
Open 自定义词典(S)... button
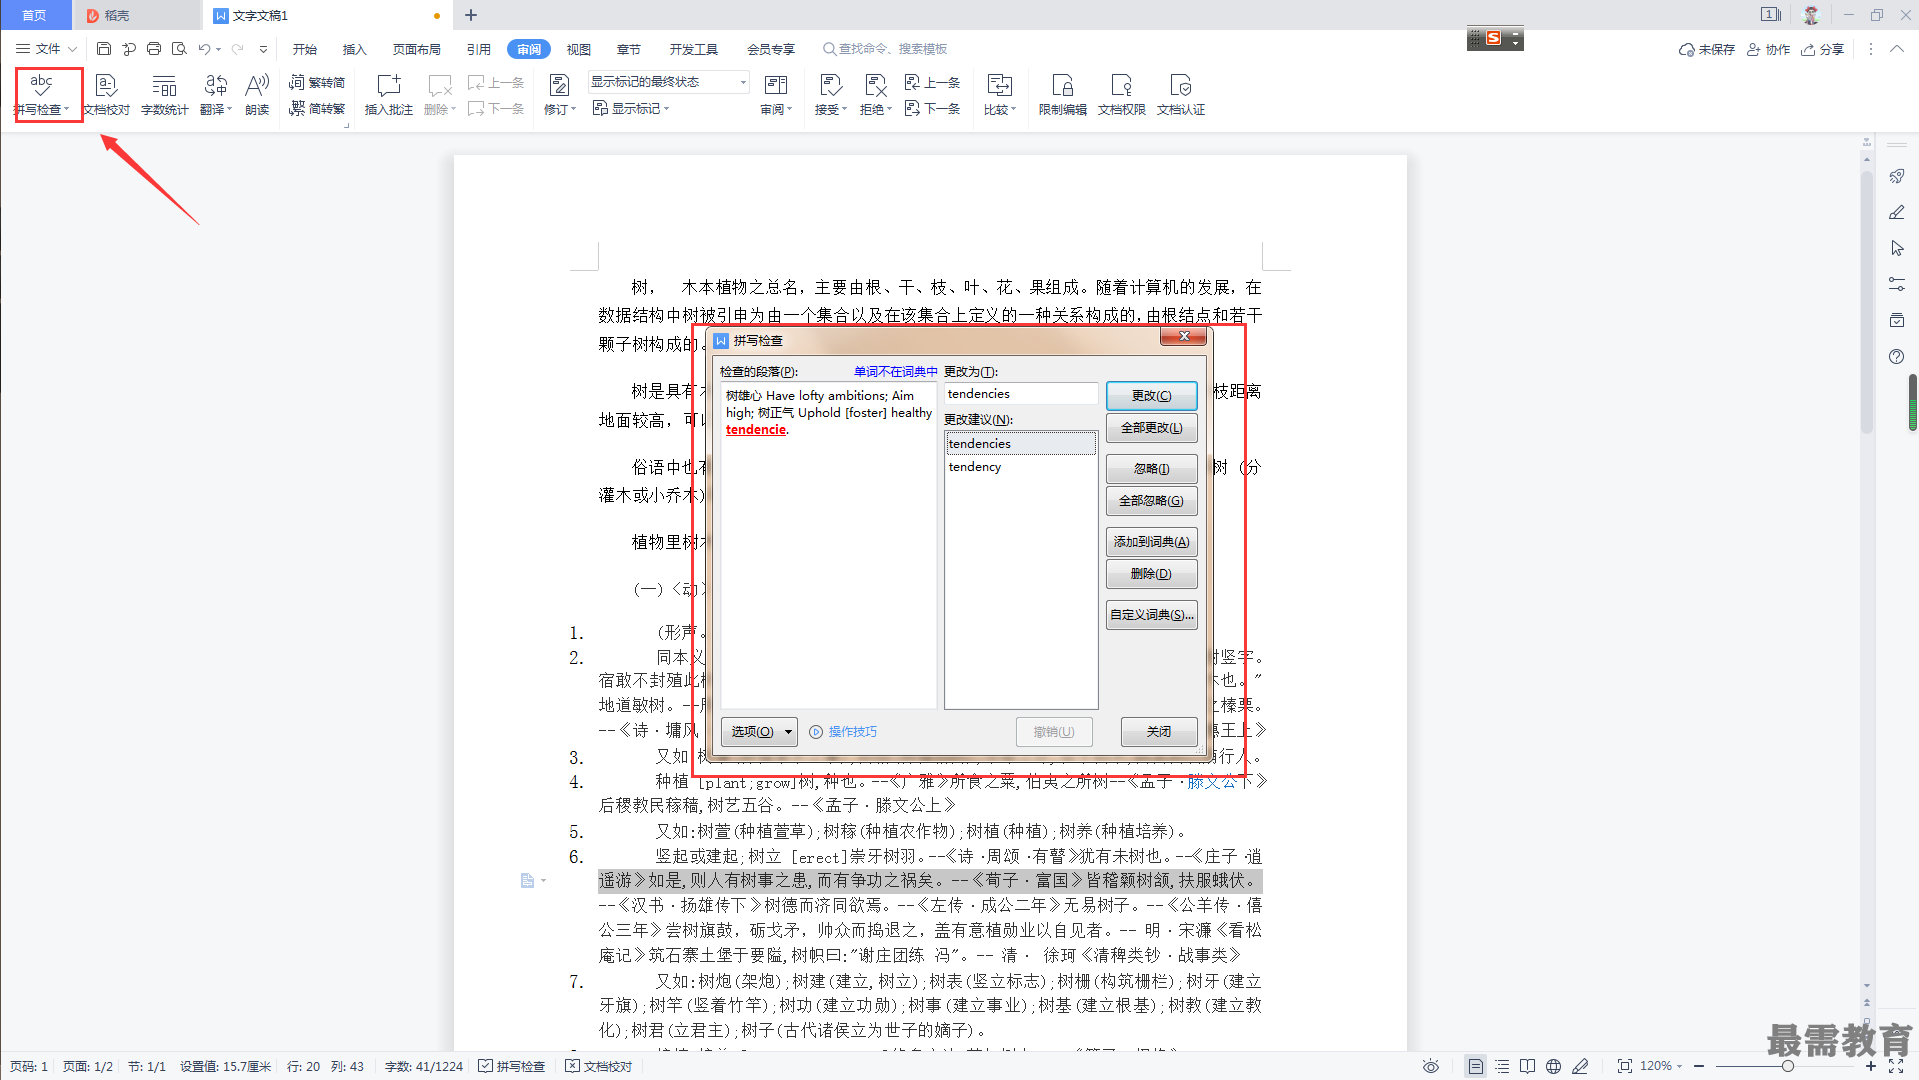click(x=1151, y=615)
